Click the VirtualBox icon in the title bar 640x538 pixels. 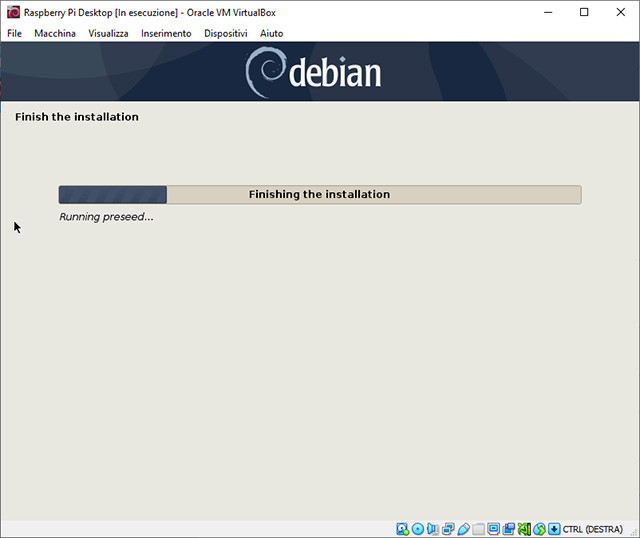pyautogui.click(x=12, y=12)
